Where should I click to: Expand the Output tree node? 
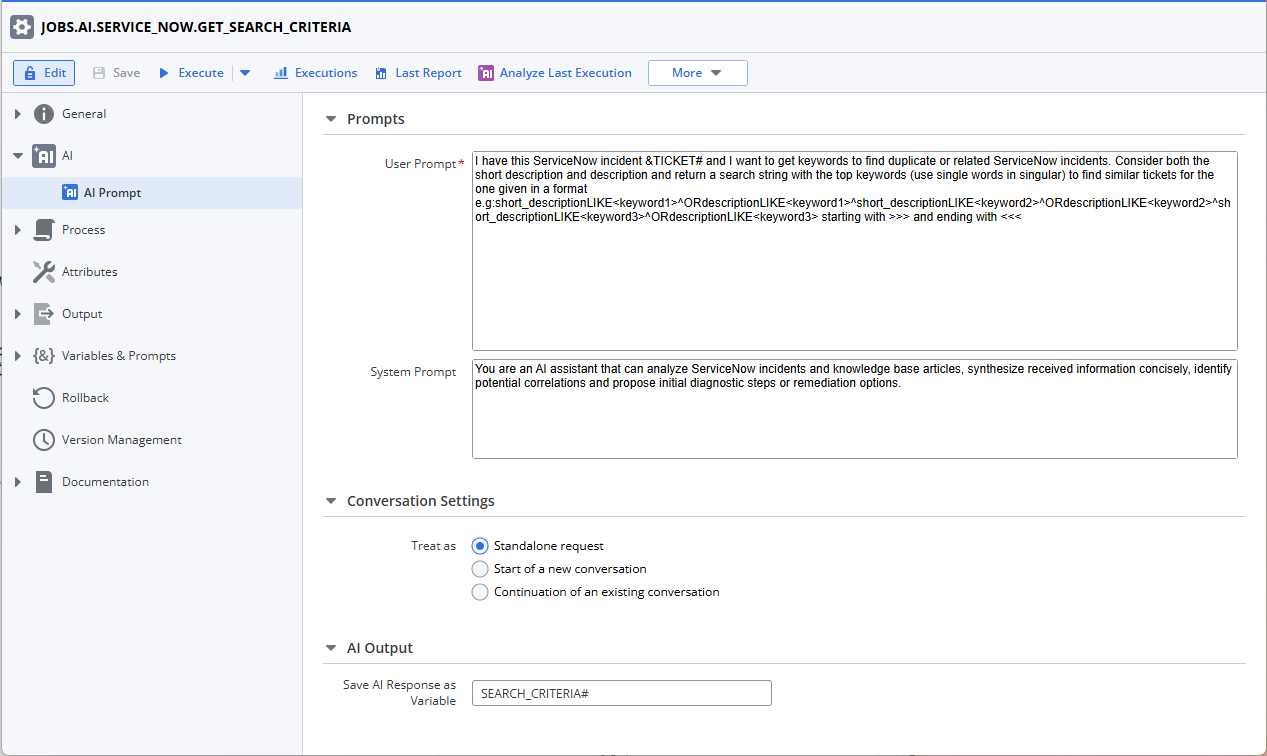click(18, 314)
